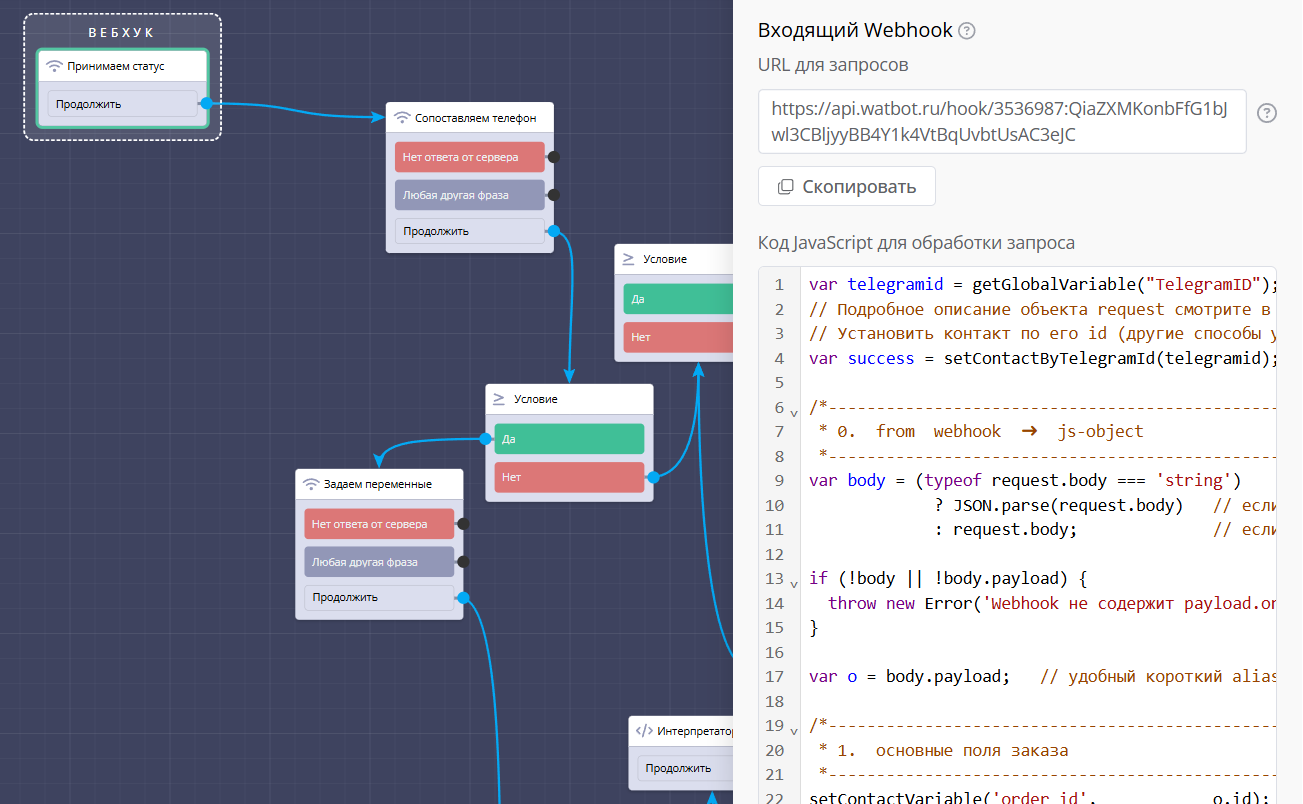Screen dimensions: 1303x804
Task: Collapse code fold at line 19
Action: [x=794, y=730]
